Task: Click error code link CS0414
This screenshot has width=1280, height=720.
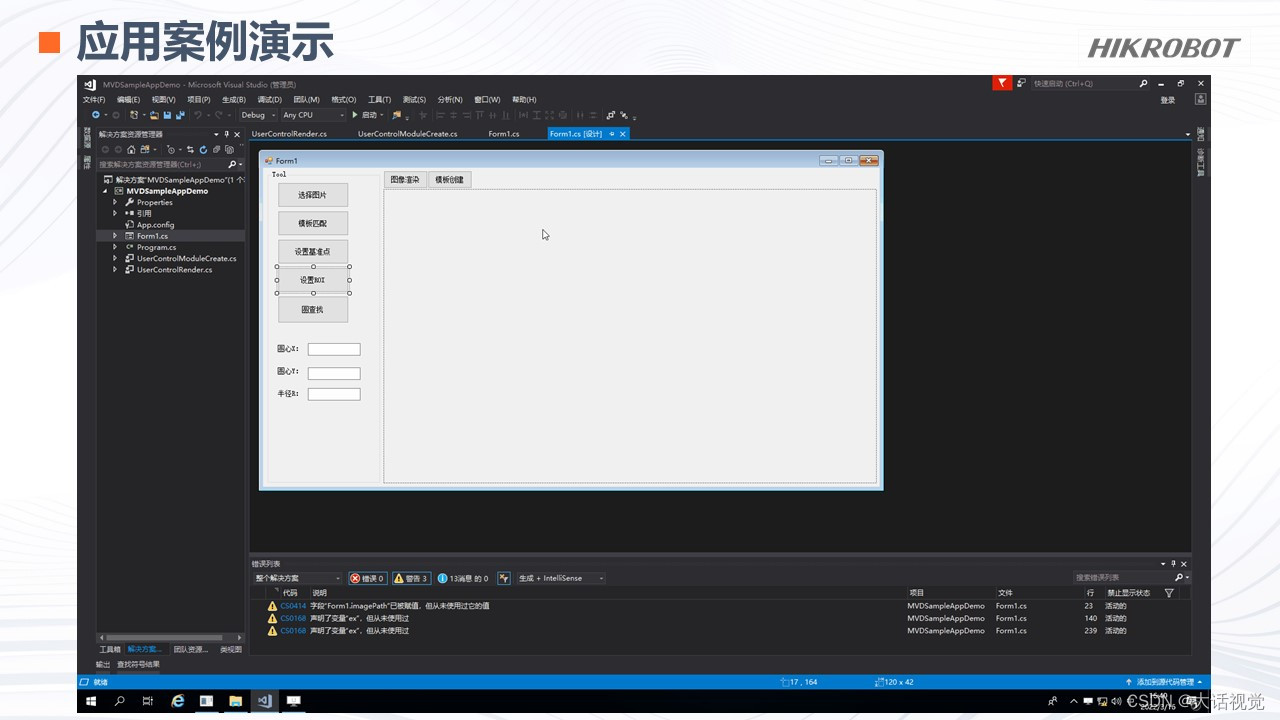Action: click(x=293, y=606)
